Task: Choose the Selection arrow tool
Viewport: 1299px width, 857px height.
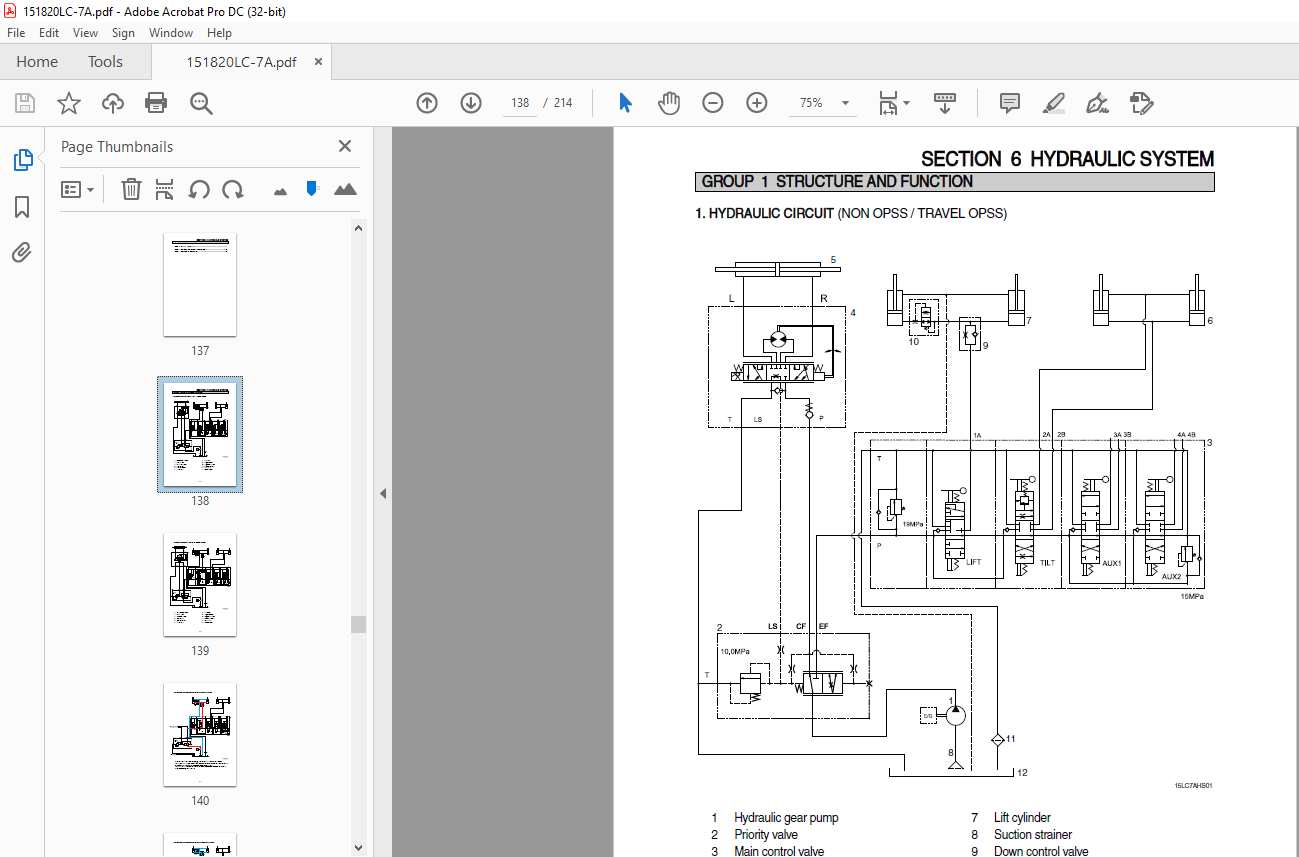Action: coord(625,103)
